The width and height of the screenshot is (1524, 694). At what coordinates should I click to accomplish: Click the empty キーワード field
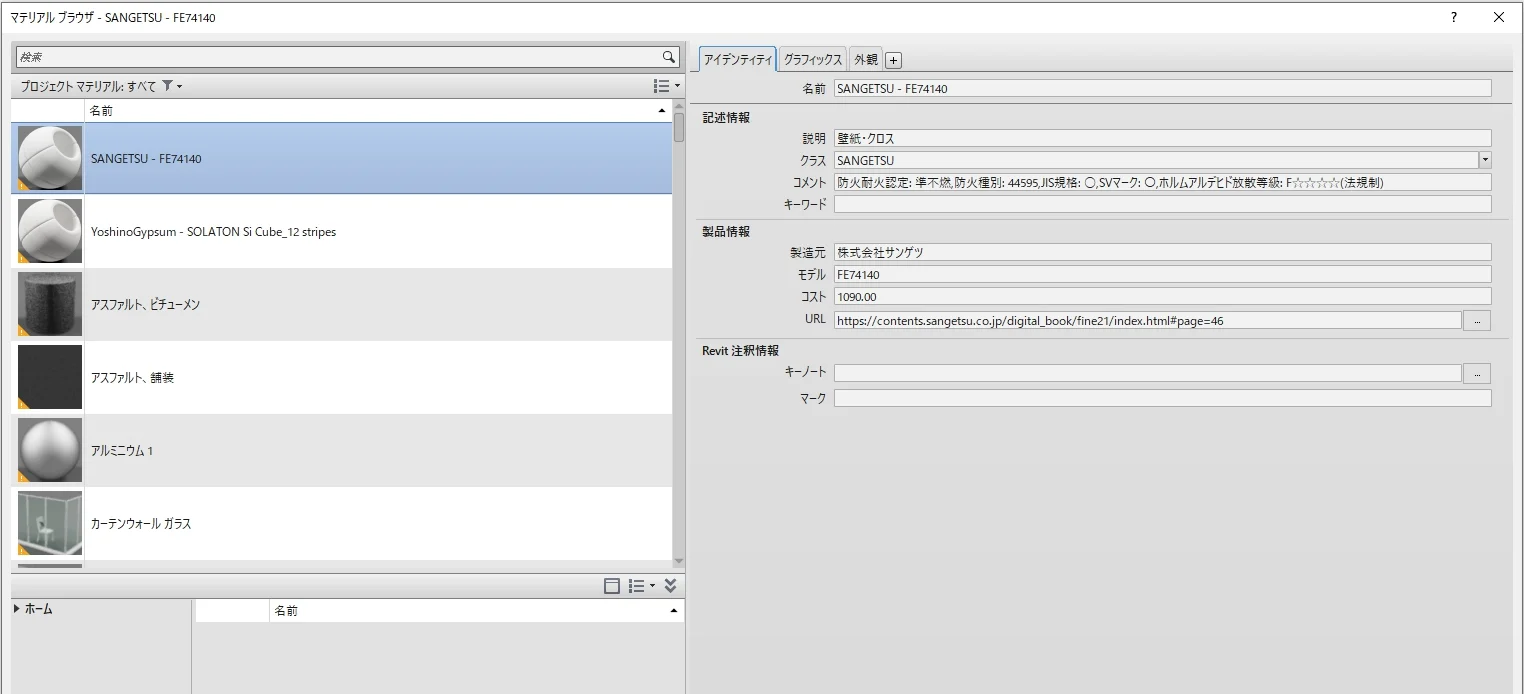tap(1162, 204)
